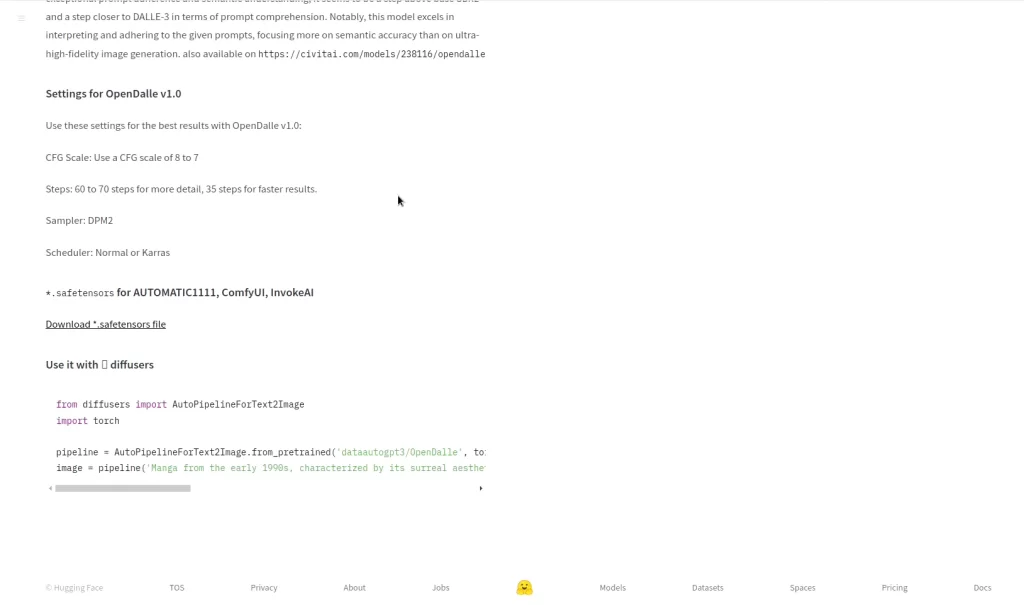Click the code block horizontal scrollbar thumb
The width and height of the screenshot is (1024, 605).
pyautogui.click(x=122, y=489)
